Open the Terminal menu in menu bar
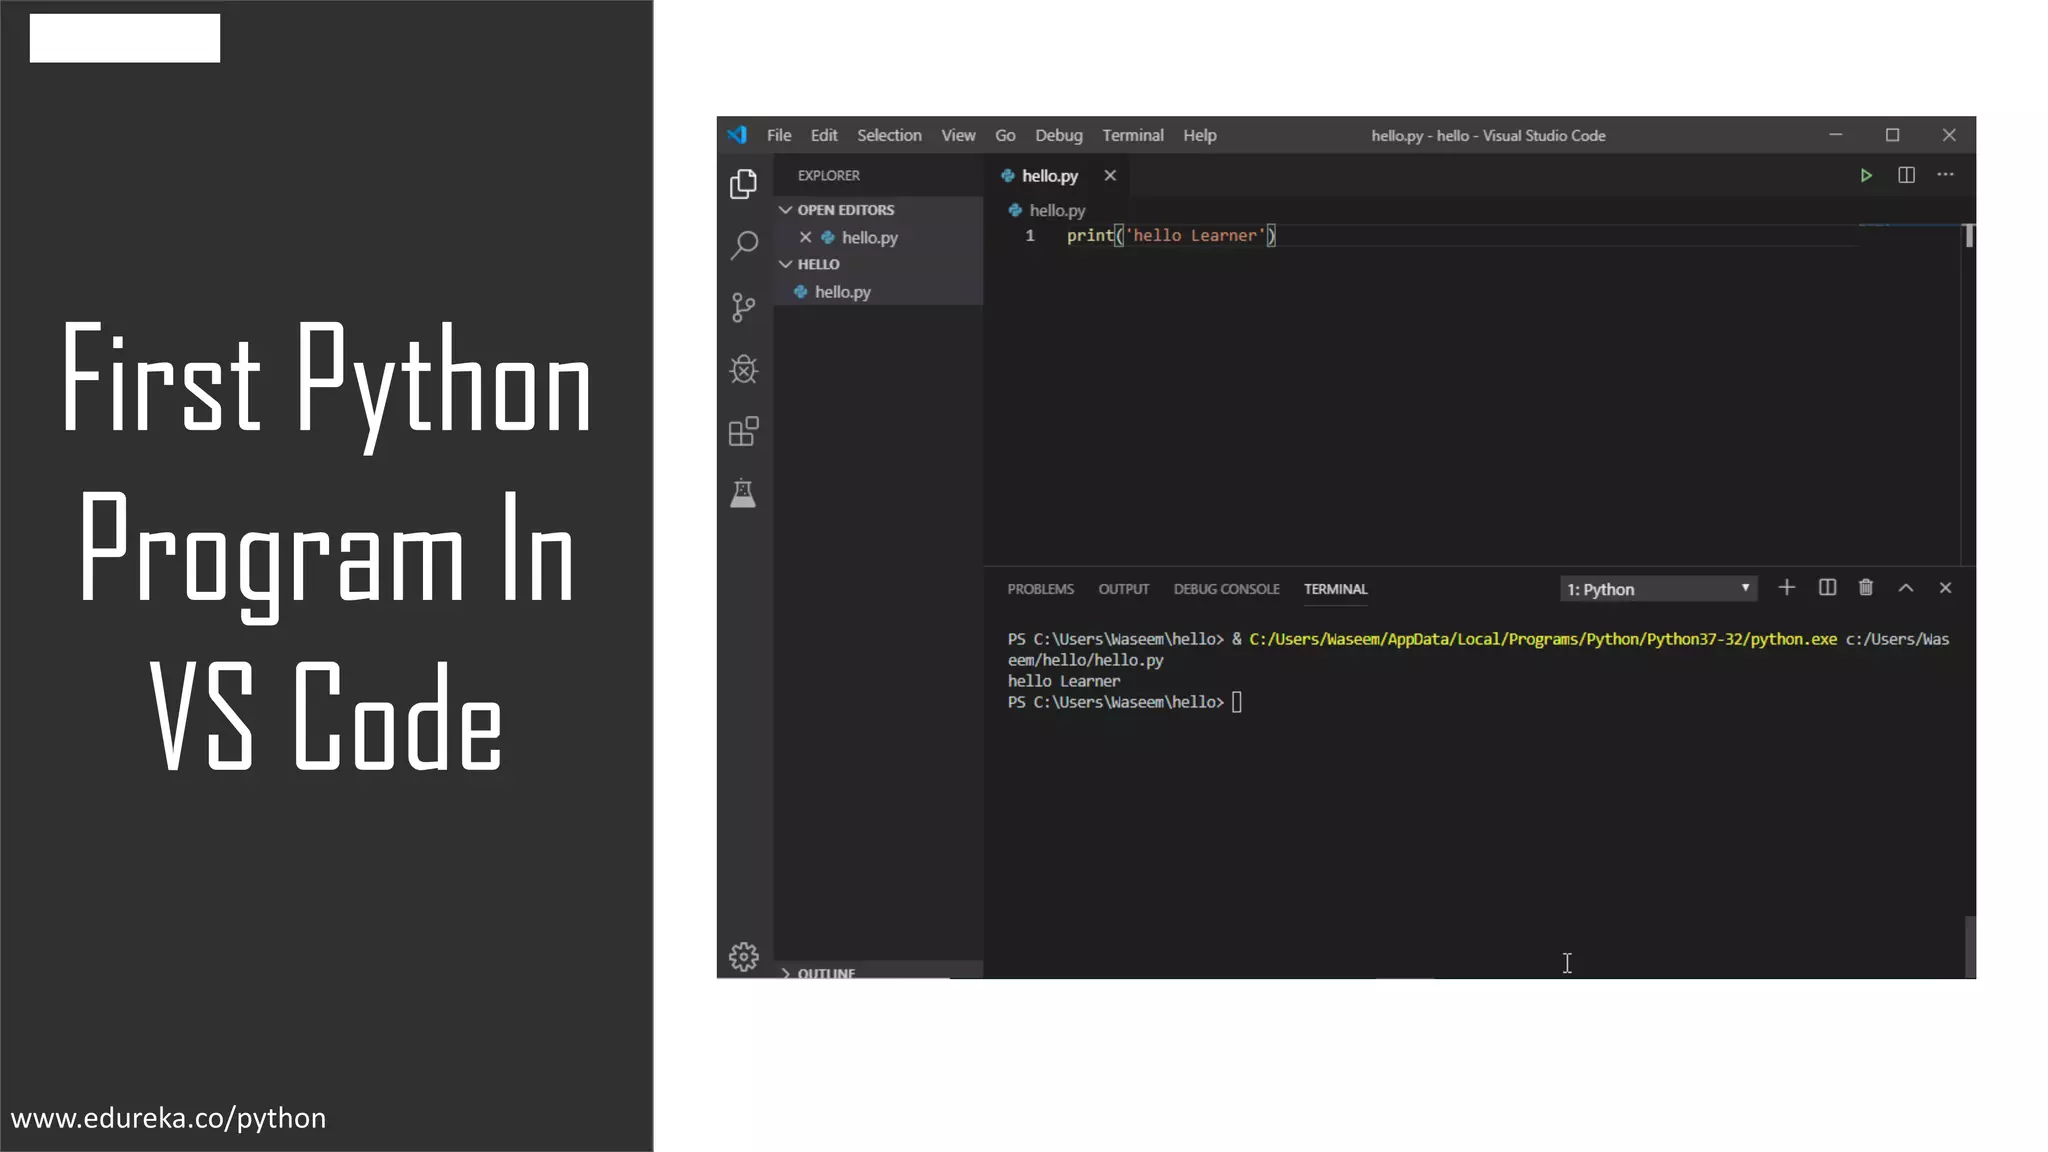 click(1132, 136)
